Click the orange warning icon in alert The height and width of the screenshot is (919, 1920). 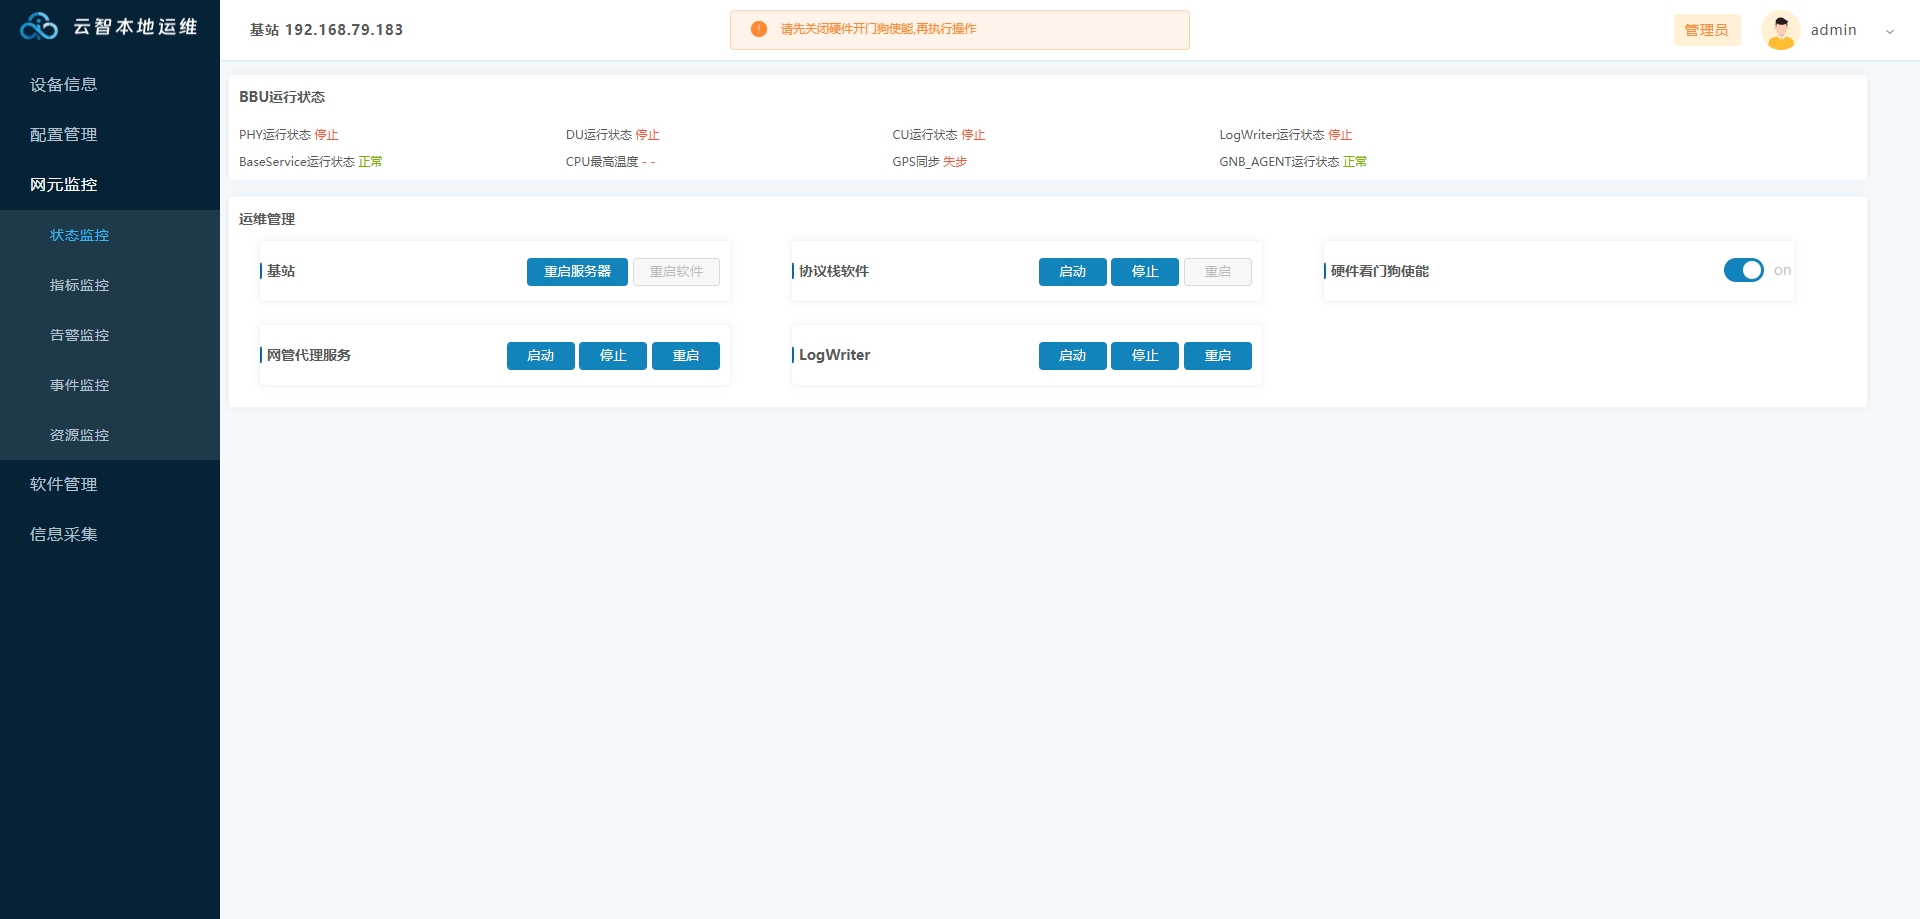[x=759, y=29]
